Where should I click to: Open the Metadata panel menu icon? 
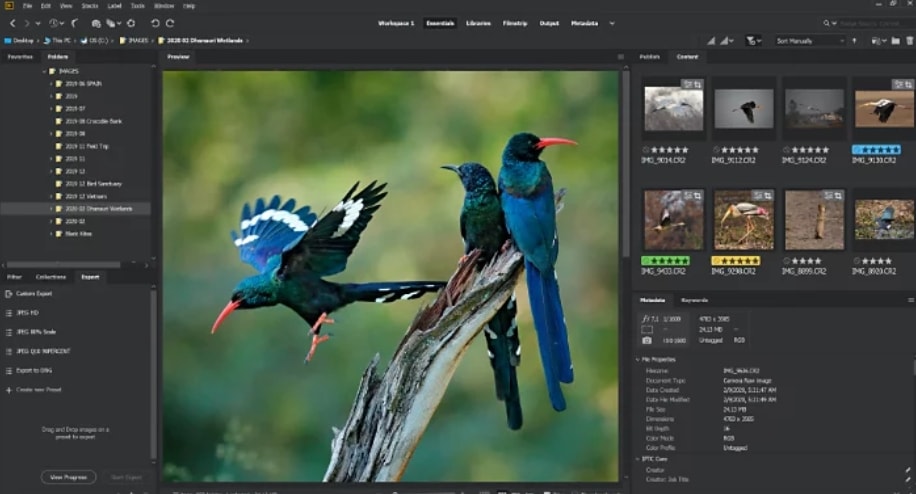coord(910,300)
